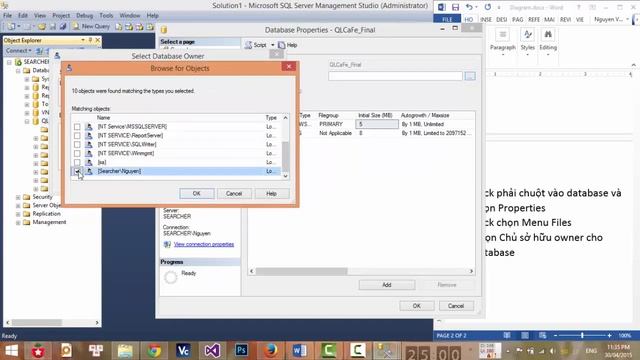Click the Word Undo icon

point(469,7)
